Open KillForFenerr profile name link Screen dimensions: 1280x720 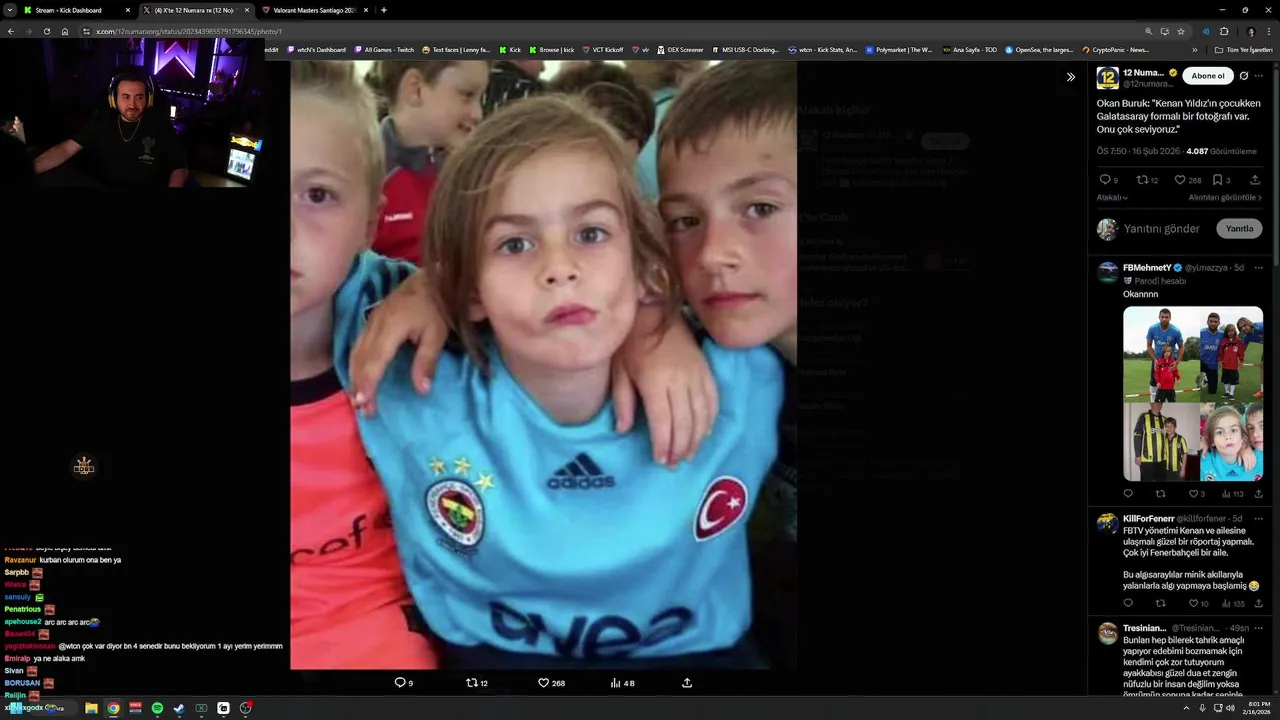coord(1148,518)
